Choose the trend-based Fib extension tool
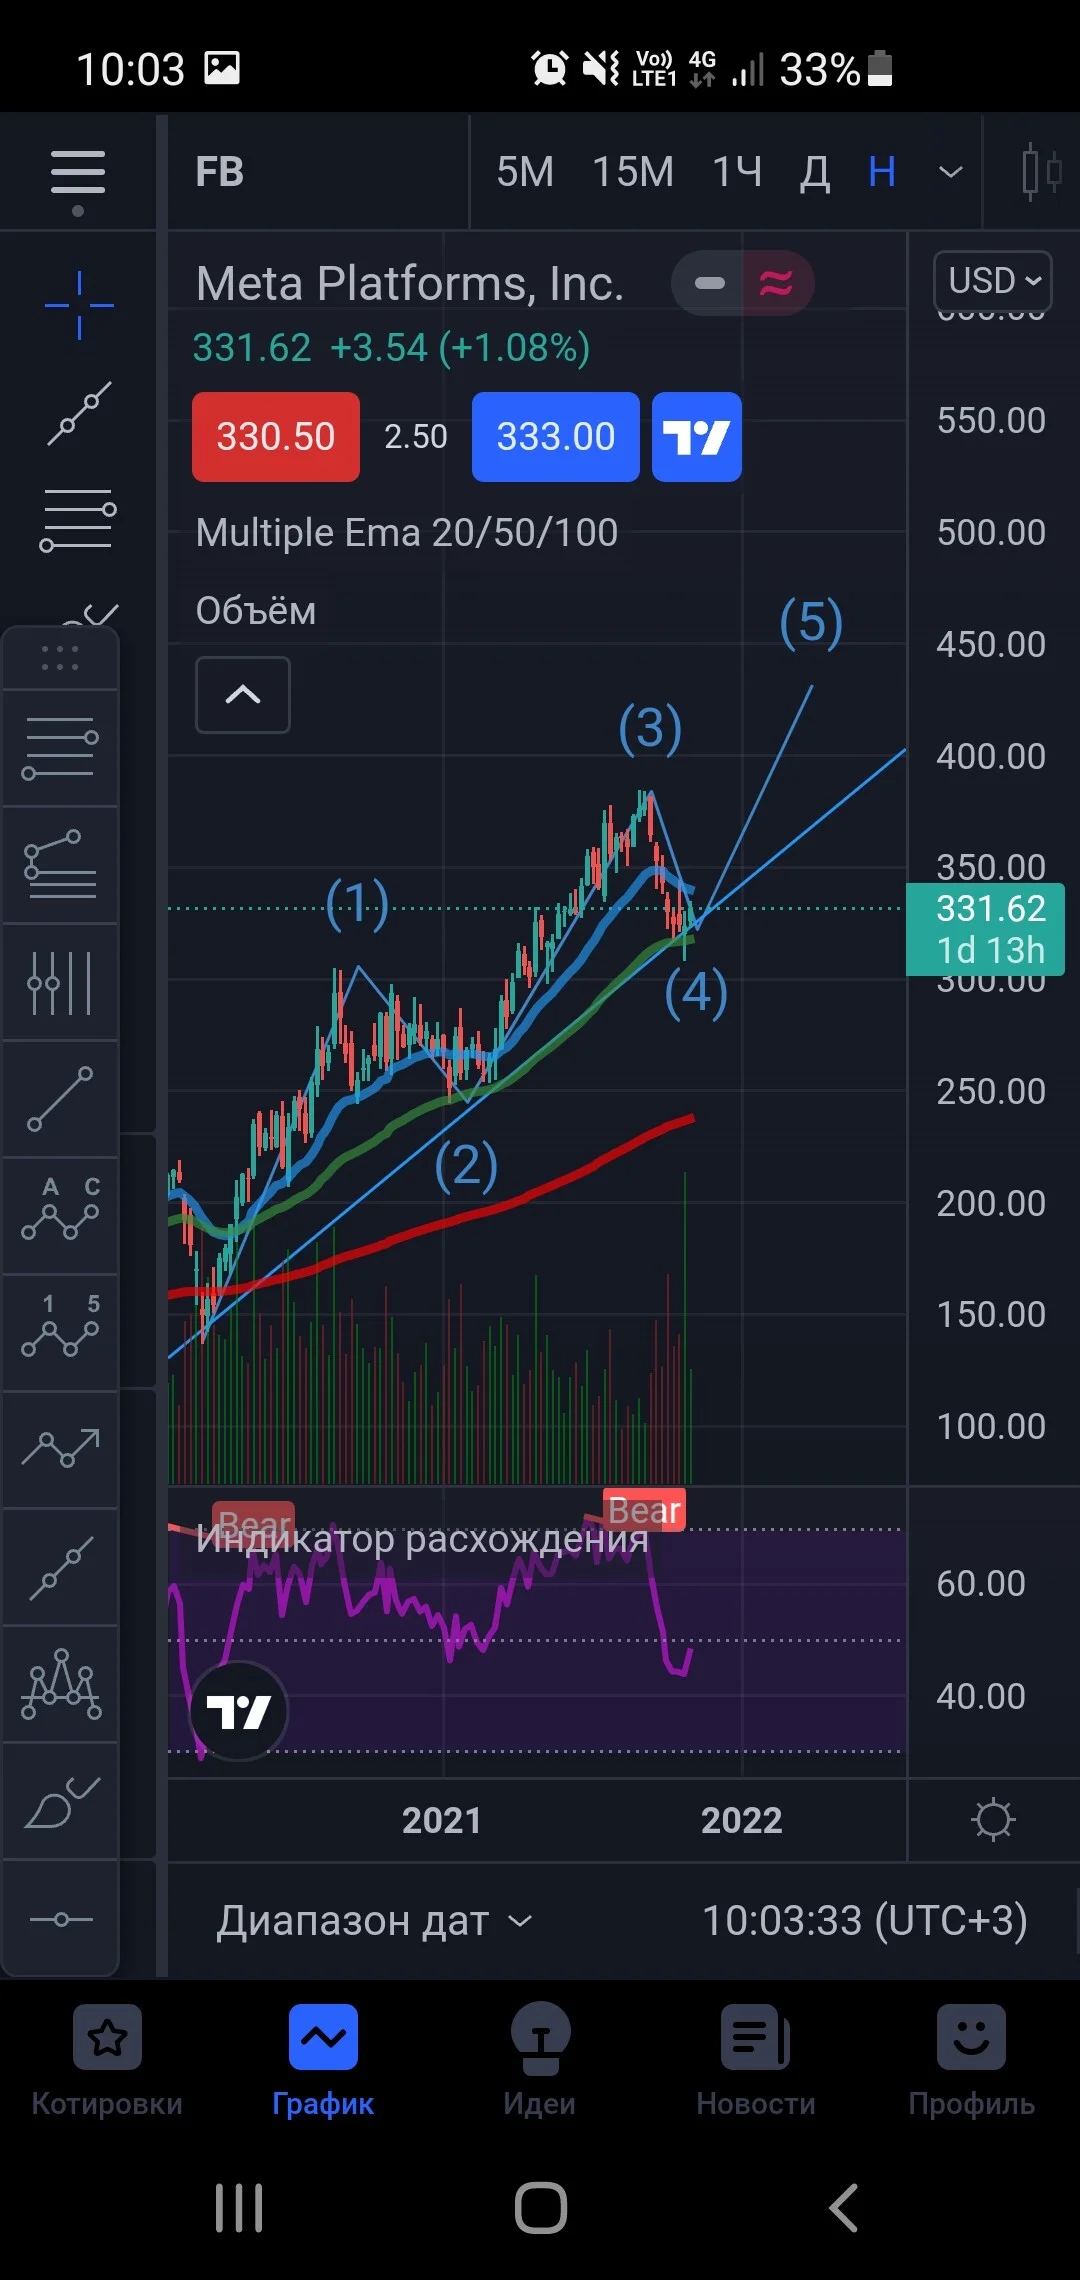 [60, 865]
